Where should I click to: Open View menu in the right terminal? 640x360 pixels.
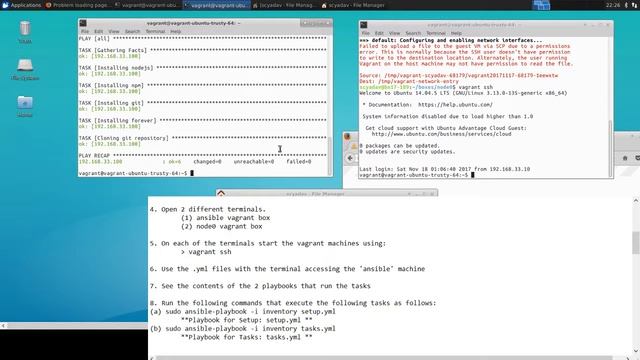[394, 33]
